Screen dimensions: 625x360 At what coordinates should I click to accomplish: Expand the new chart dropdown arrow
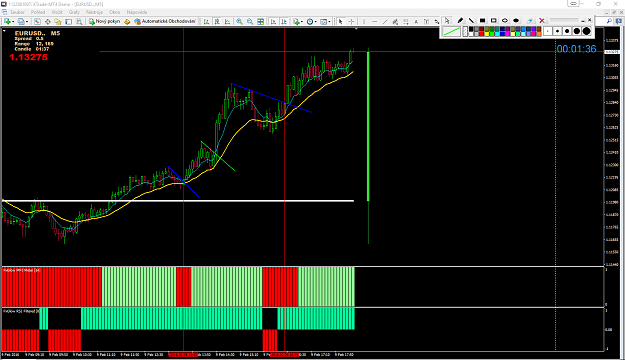coord(13,22)
